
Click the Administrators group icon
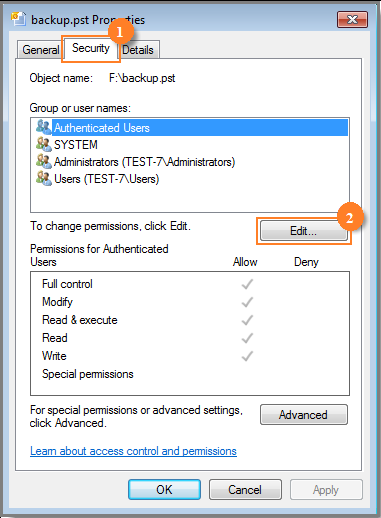point(44,161)
